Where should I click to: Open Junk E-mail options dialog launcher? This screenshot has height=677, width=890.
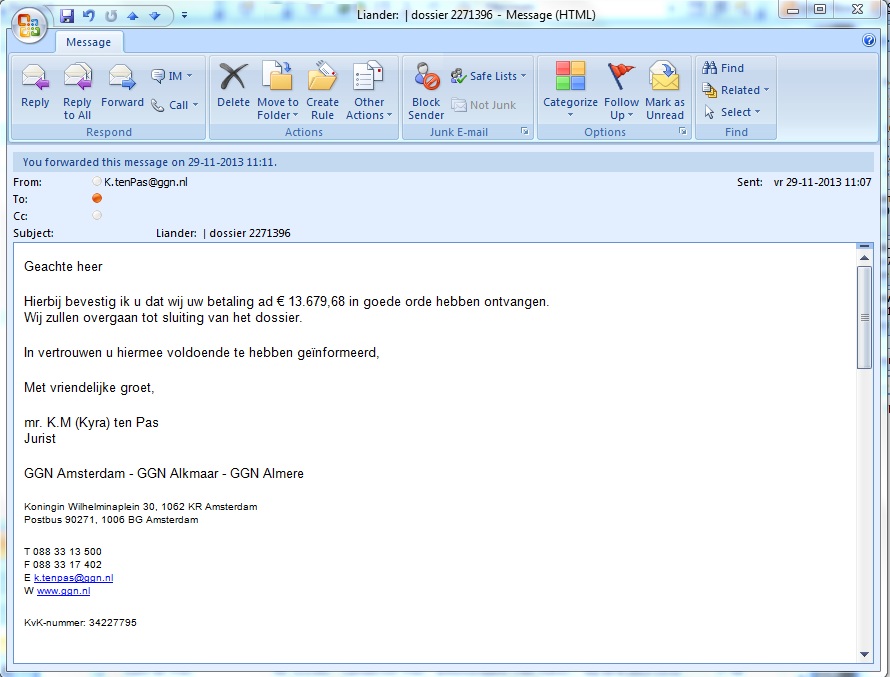click(x=525, y=132)
